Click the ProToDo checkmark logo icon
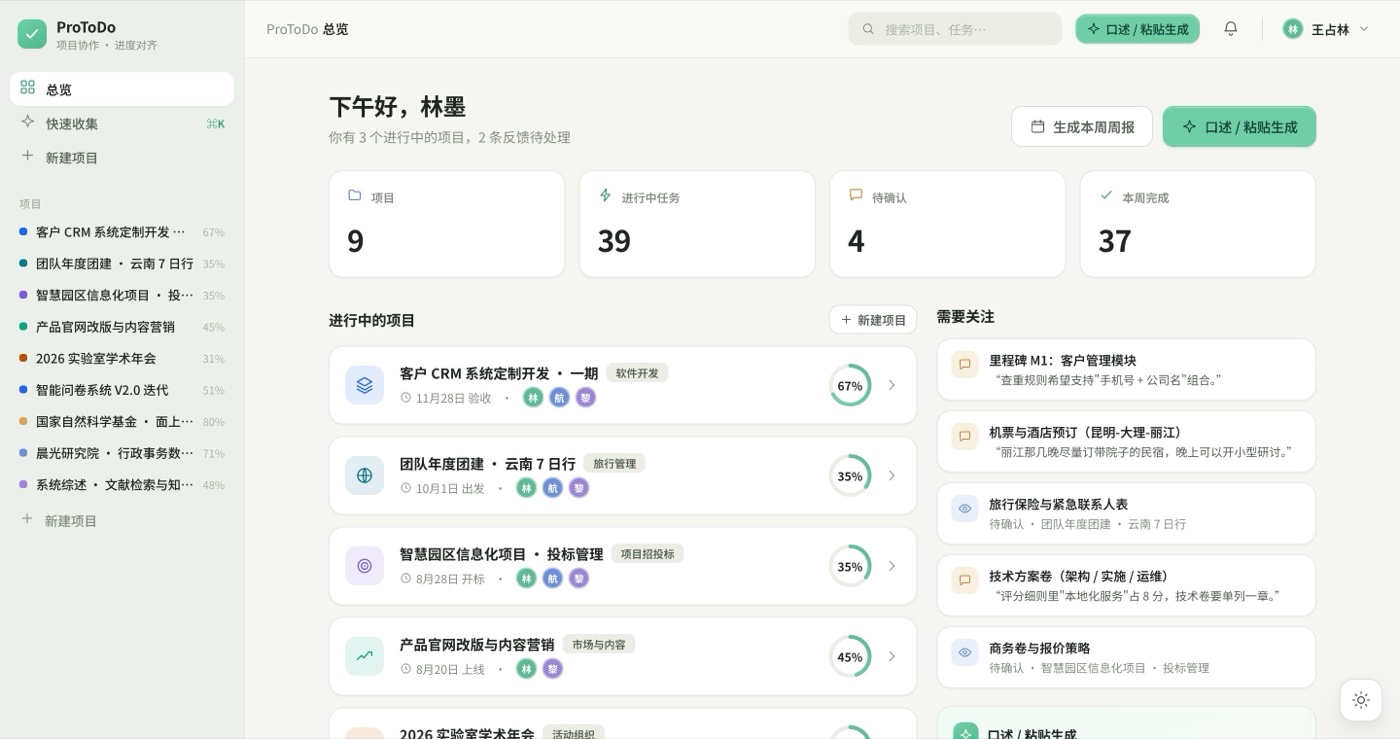Viewport: 1400px width, 739px height. tap(32, 34)
